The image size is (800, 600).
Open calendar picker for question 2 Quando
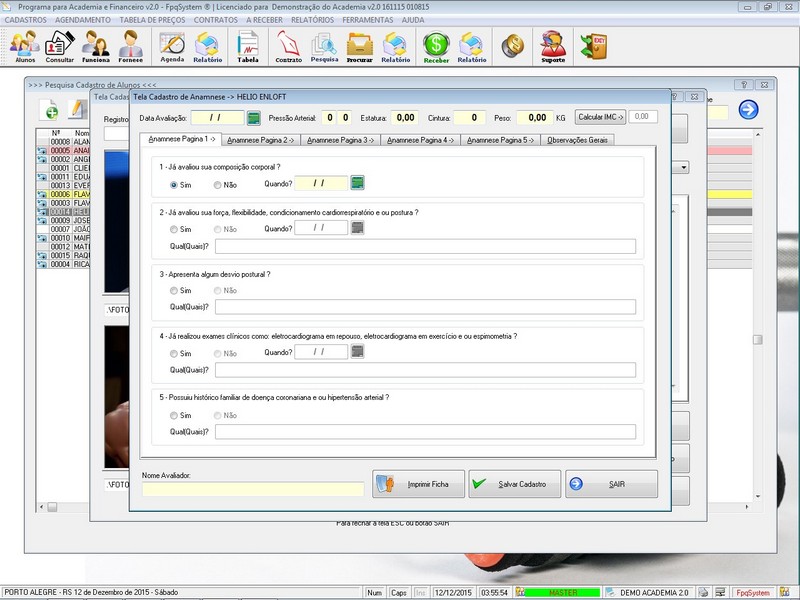(358, 228)
